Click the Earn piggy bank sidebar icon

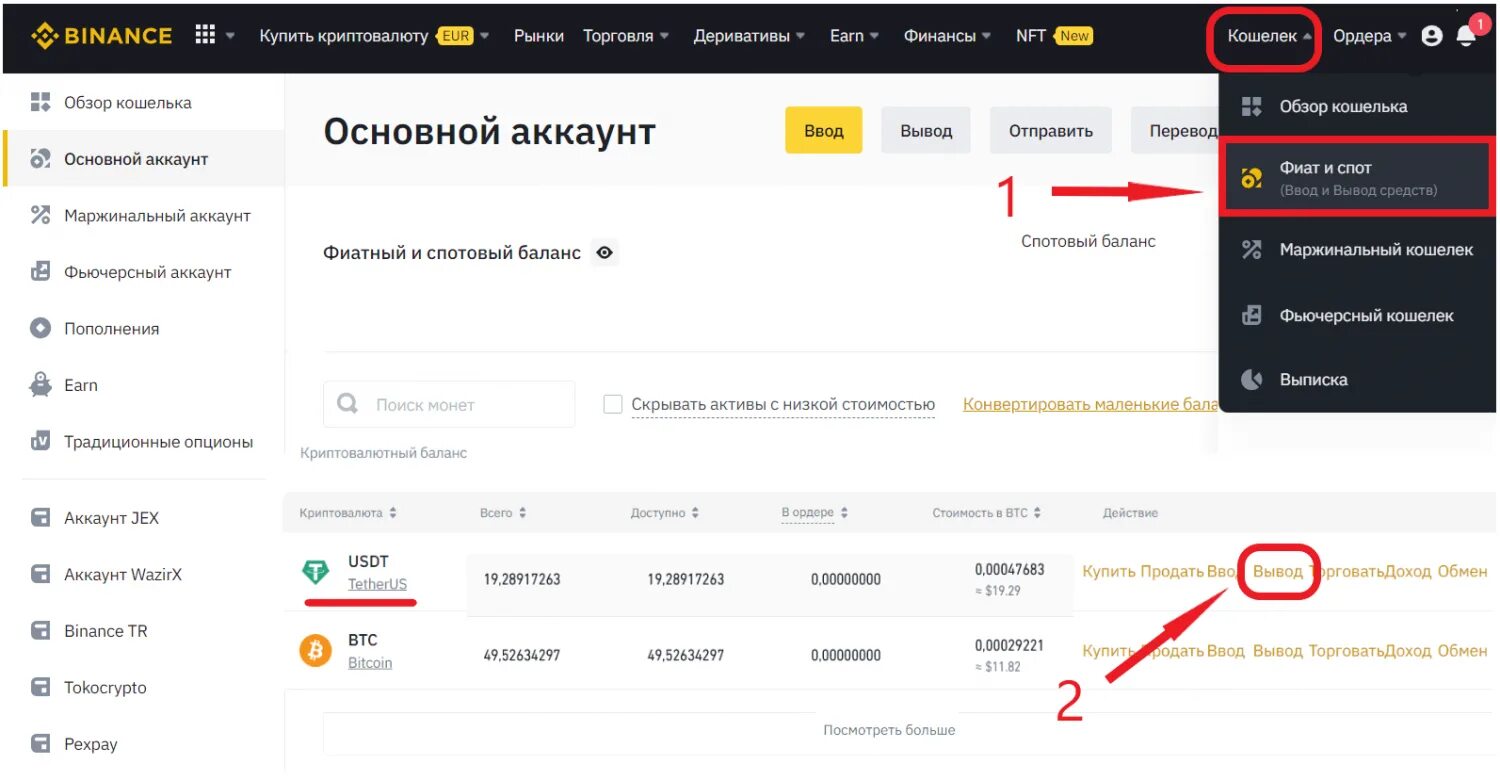click(40, 385)
